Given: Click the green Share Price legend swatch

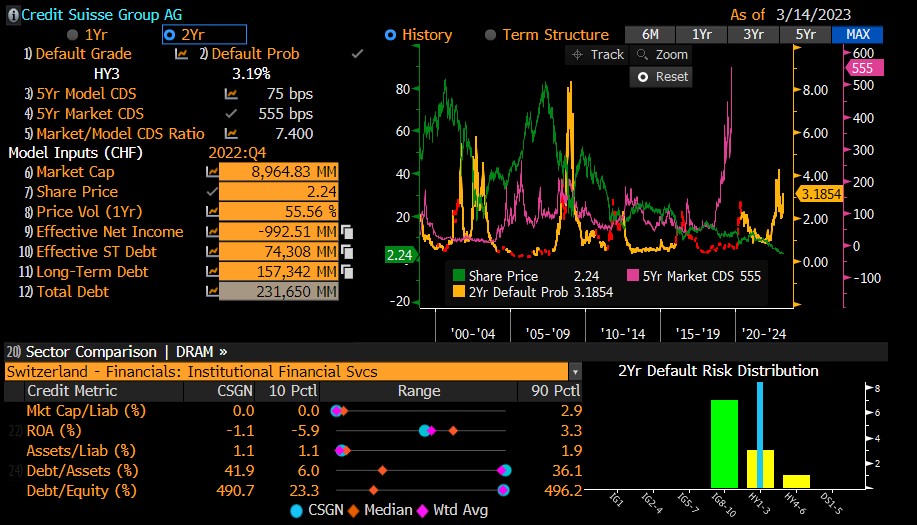Looking at the screenshot, I should [x=459, y=276].
